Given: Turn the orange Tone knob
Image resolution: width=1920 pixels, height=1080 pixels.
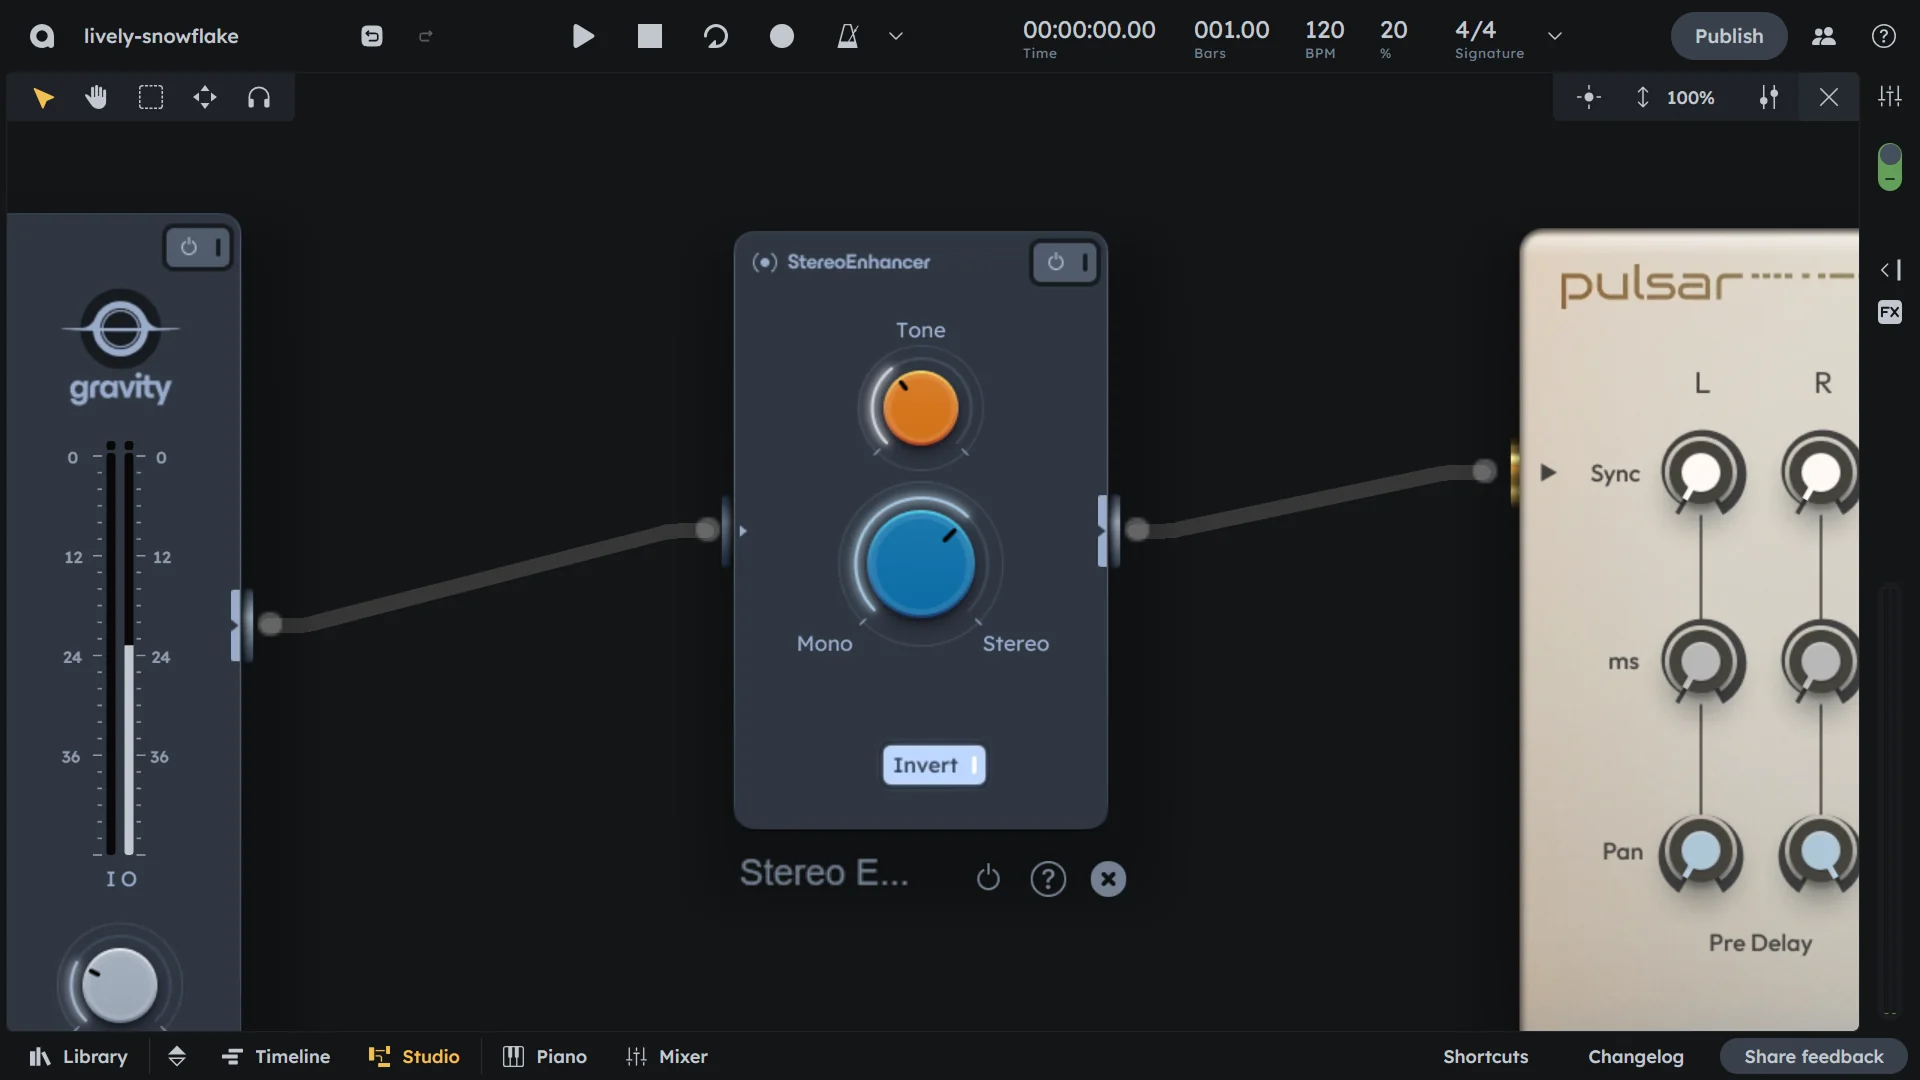Looking at the screenshot, I should [920, 408].
